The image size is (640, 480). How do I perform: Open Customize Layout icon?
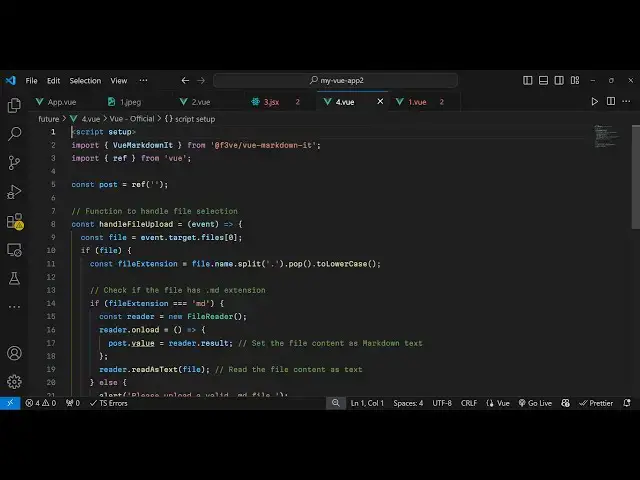[575, 80]
